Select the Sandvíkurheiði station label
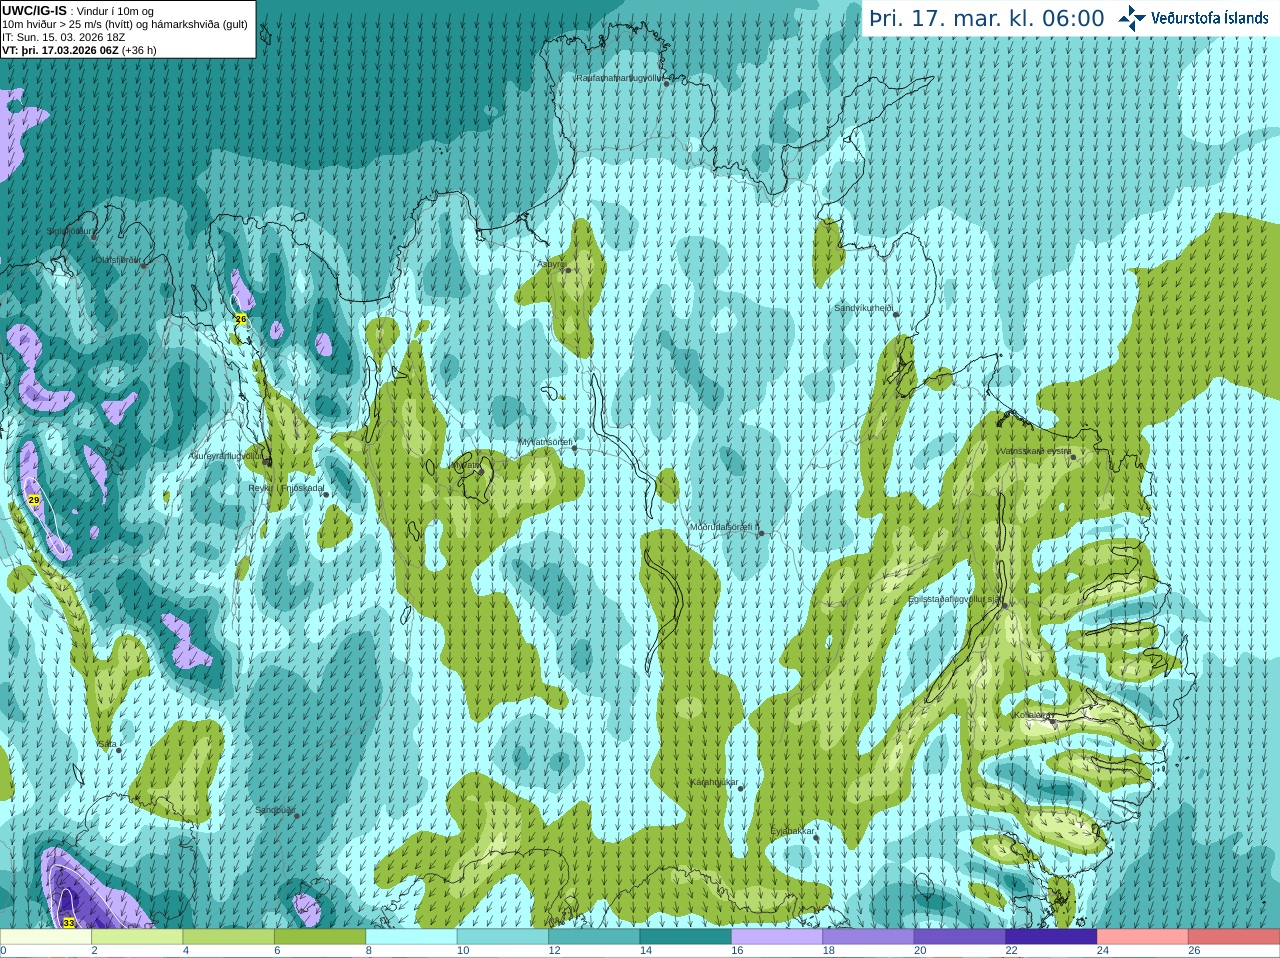 click(x=864, y=308)
